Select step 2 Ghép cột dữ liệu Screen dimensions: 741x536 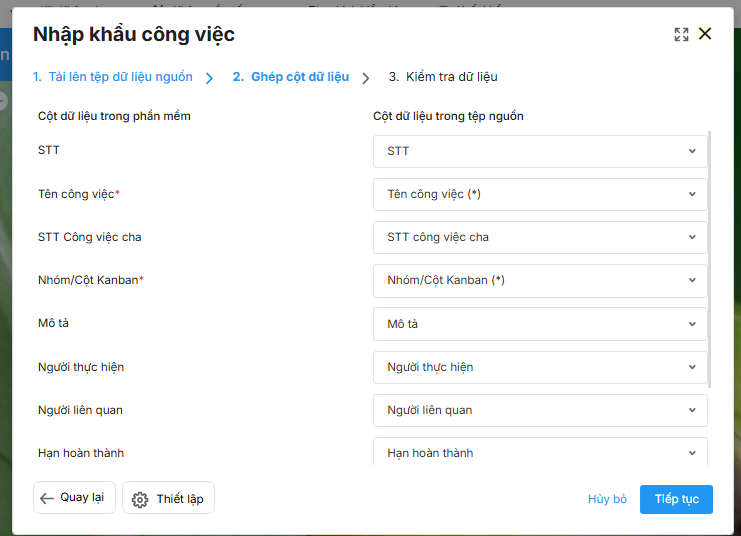[x=290, y=77]
